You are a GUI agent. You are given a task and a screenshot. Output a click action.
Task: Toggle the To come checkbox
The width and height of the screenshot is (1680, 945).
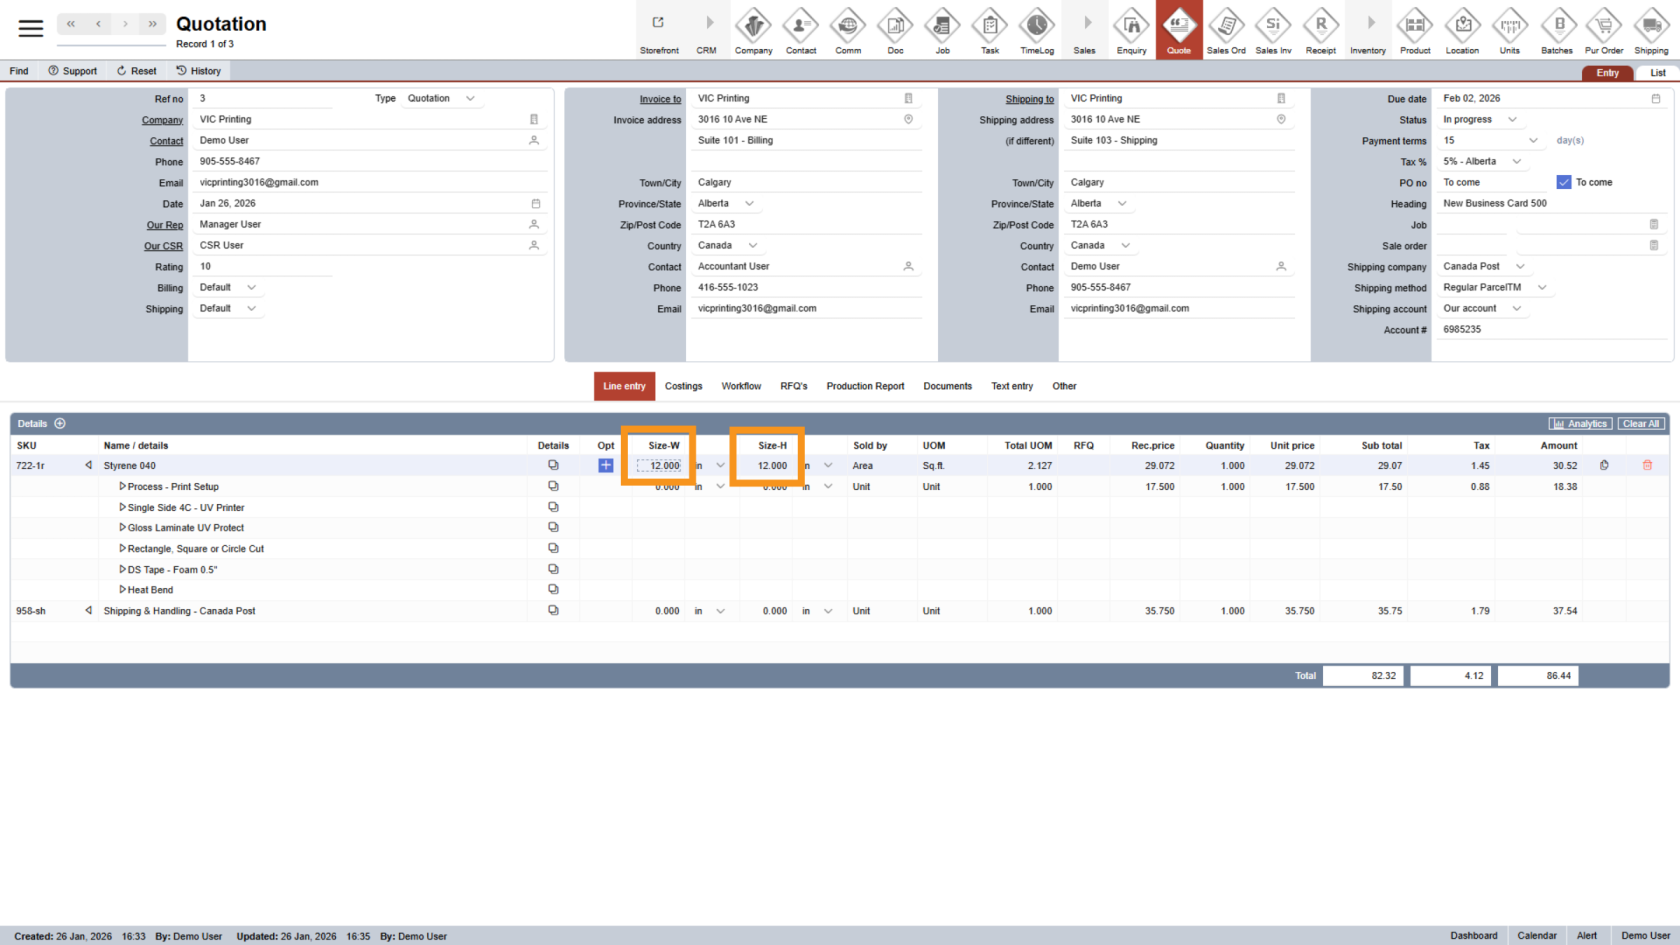1564,182
